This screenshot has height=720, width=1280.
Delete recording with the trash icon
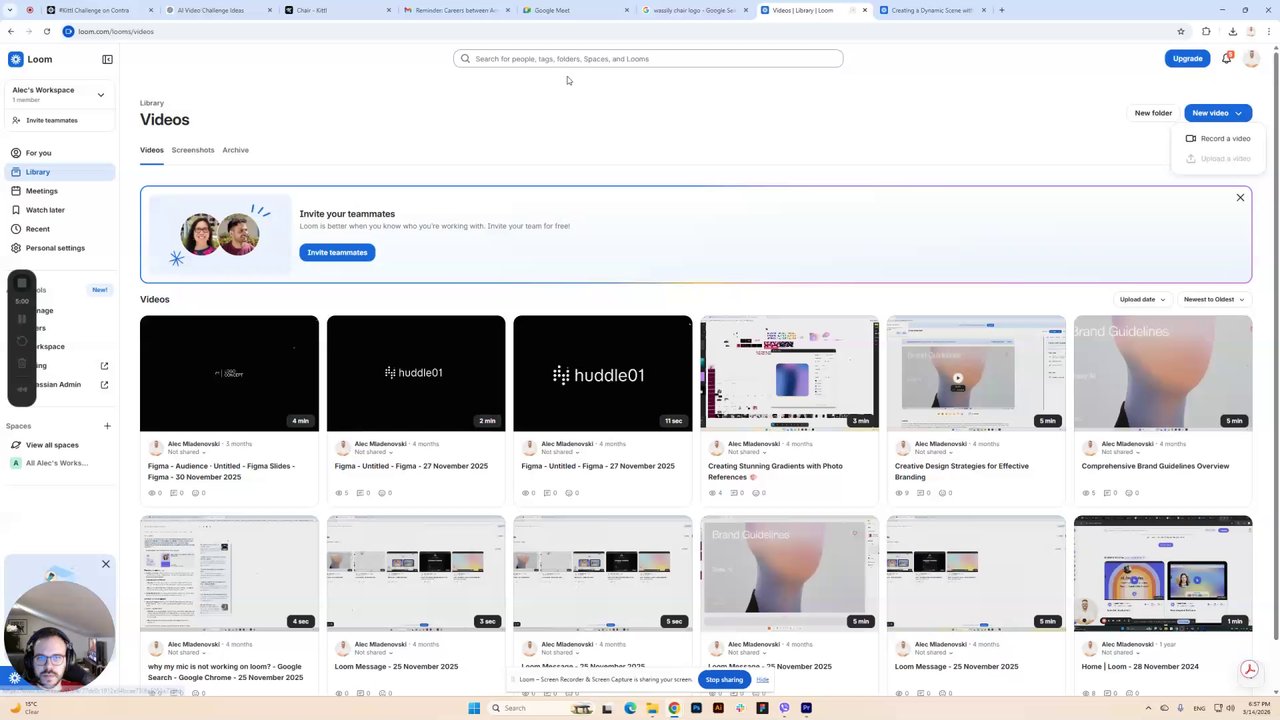[22, 365]
